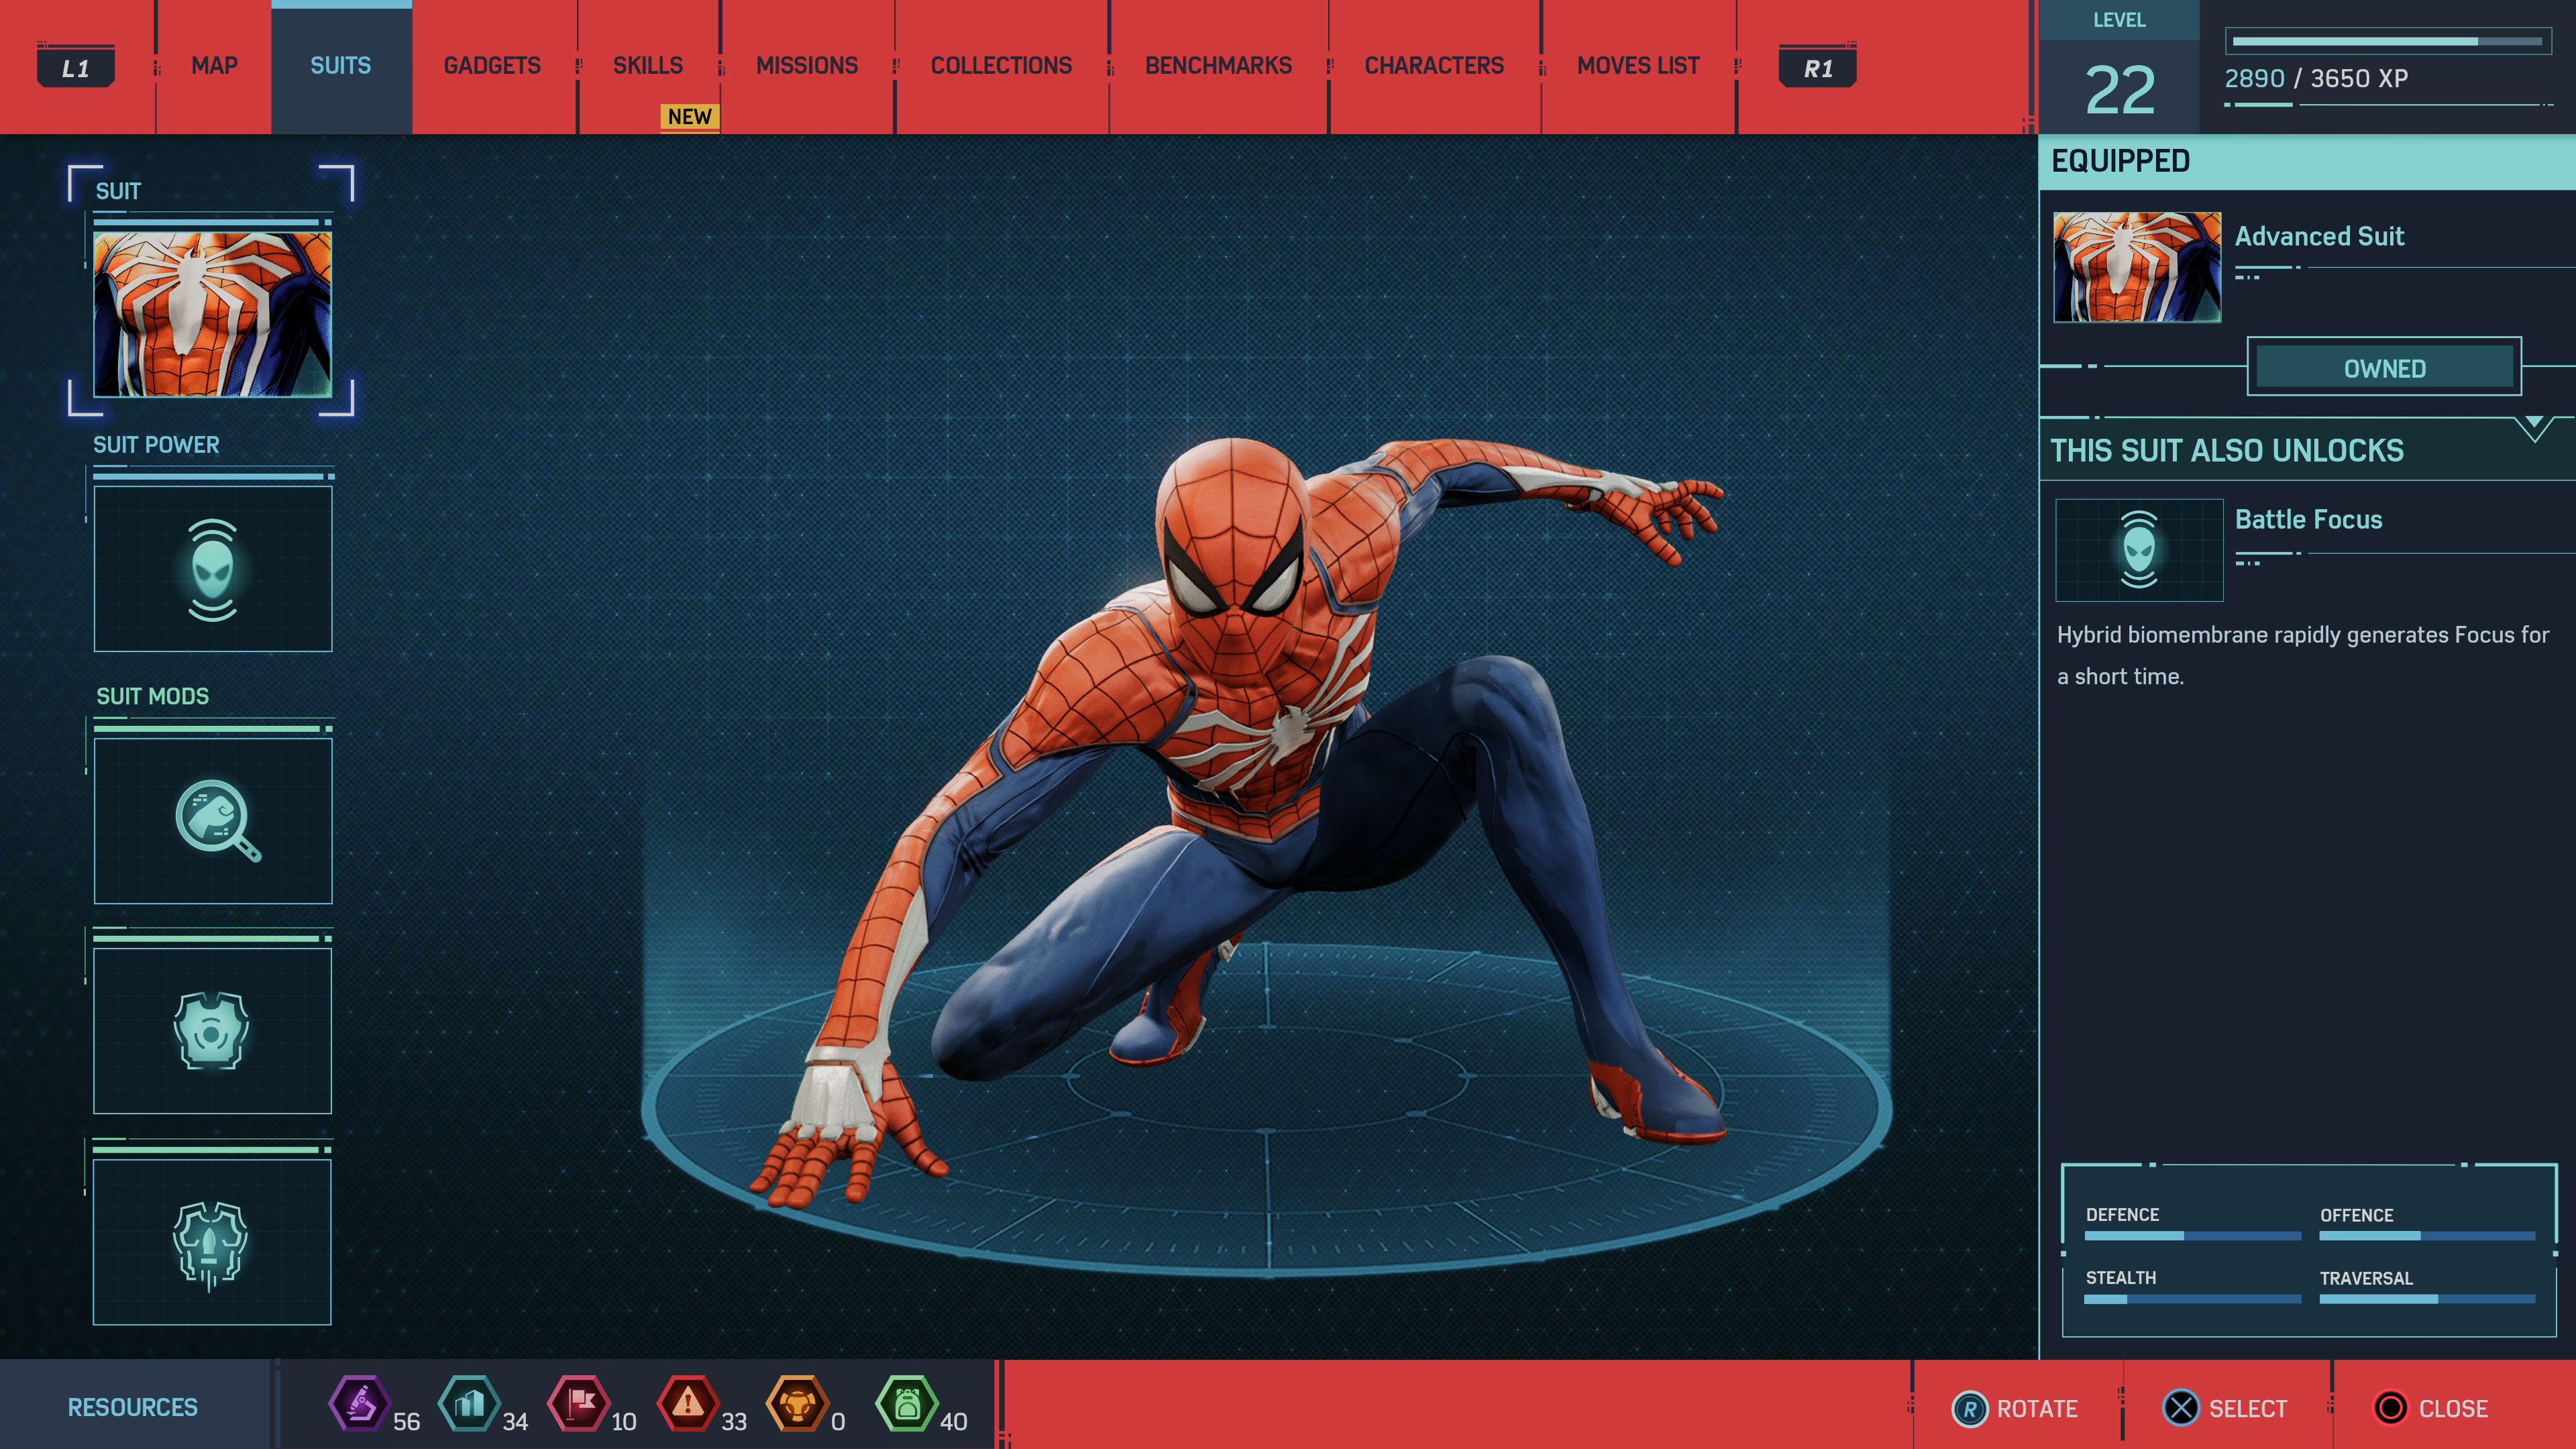Click the 2890 / 3650 XP text
This screenshot has width=2576, height=1449.
[x=2316, y=78]
